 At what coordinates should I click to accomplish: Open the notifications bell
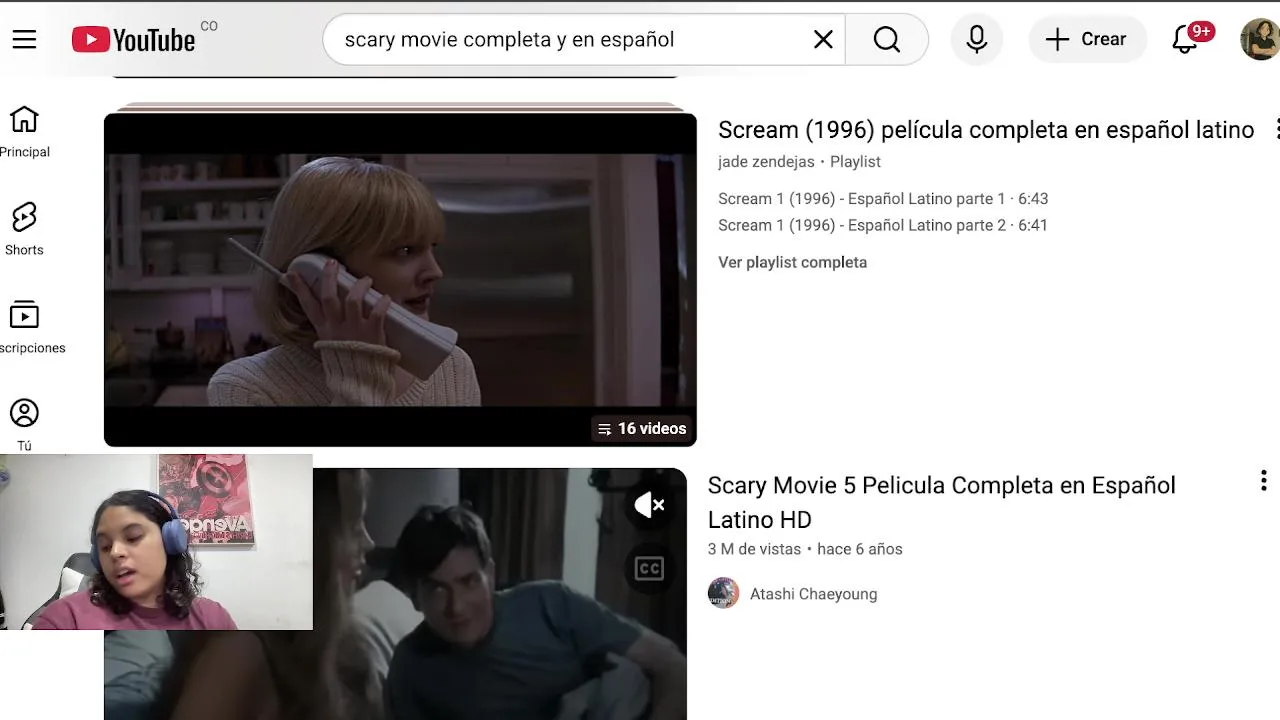[1186, 39]
